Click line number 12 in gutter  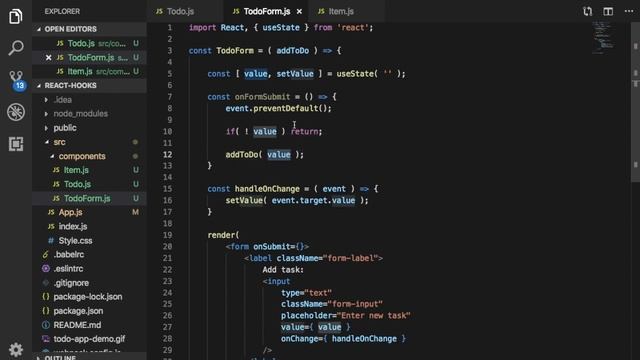167,154
